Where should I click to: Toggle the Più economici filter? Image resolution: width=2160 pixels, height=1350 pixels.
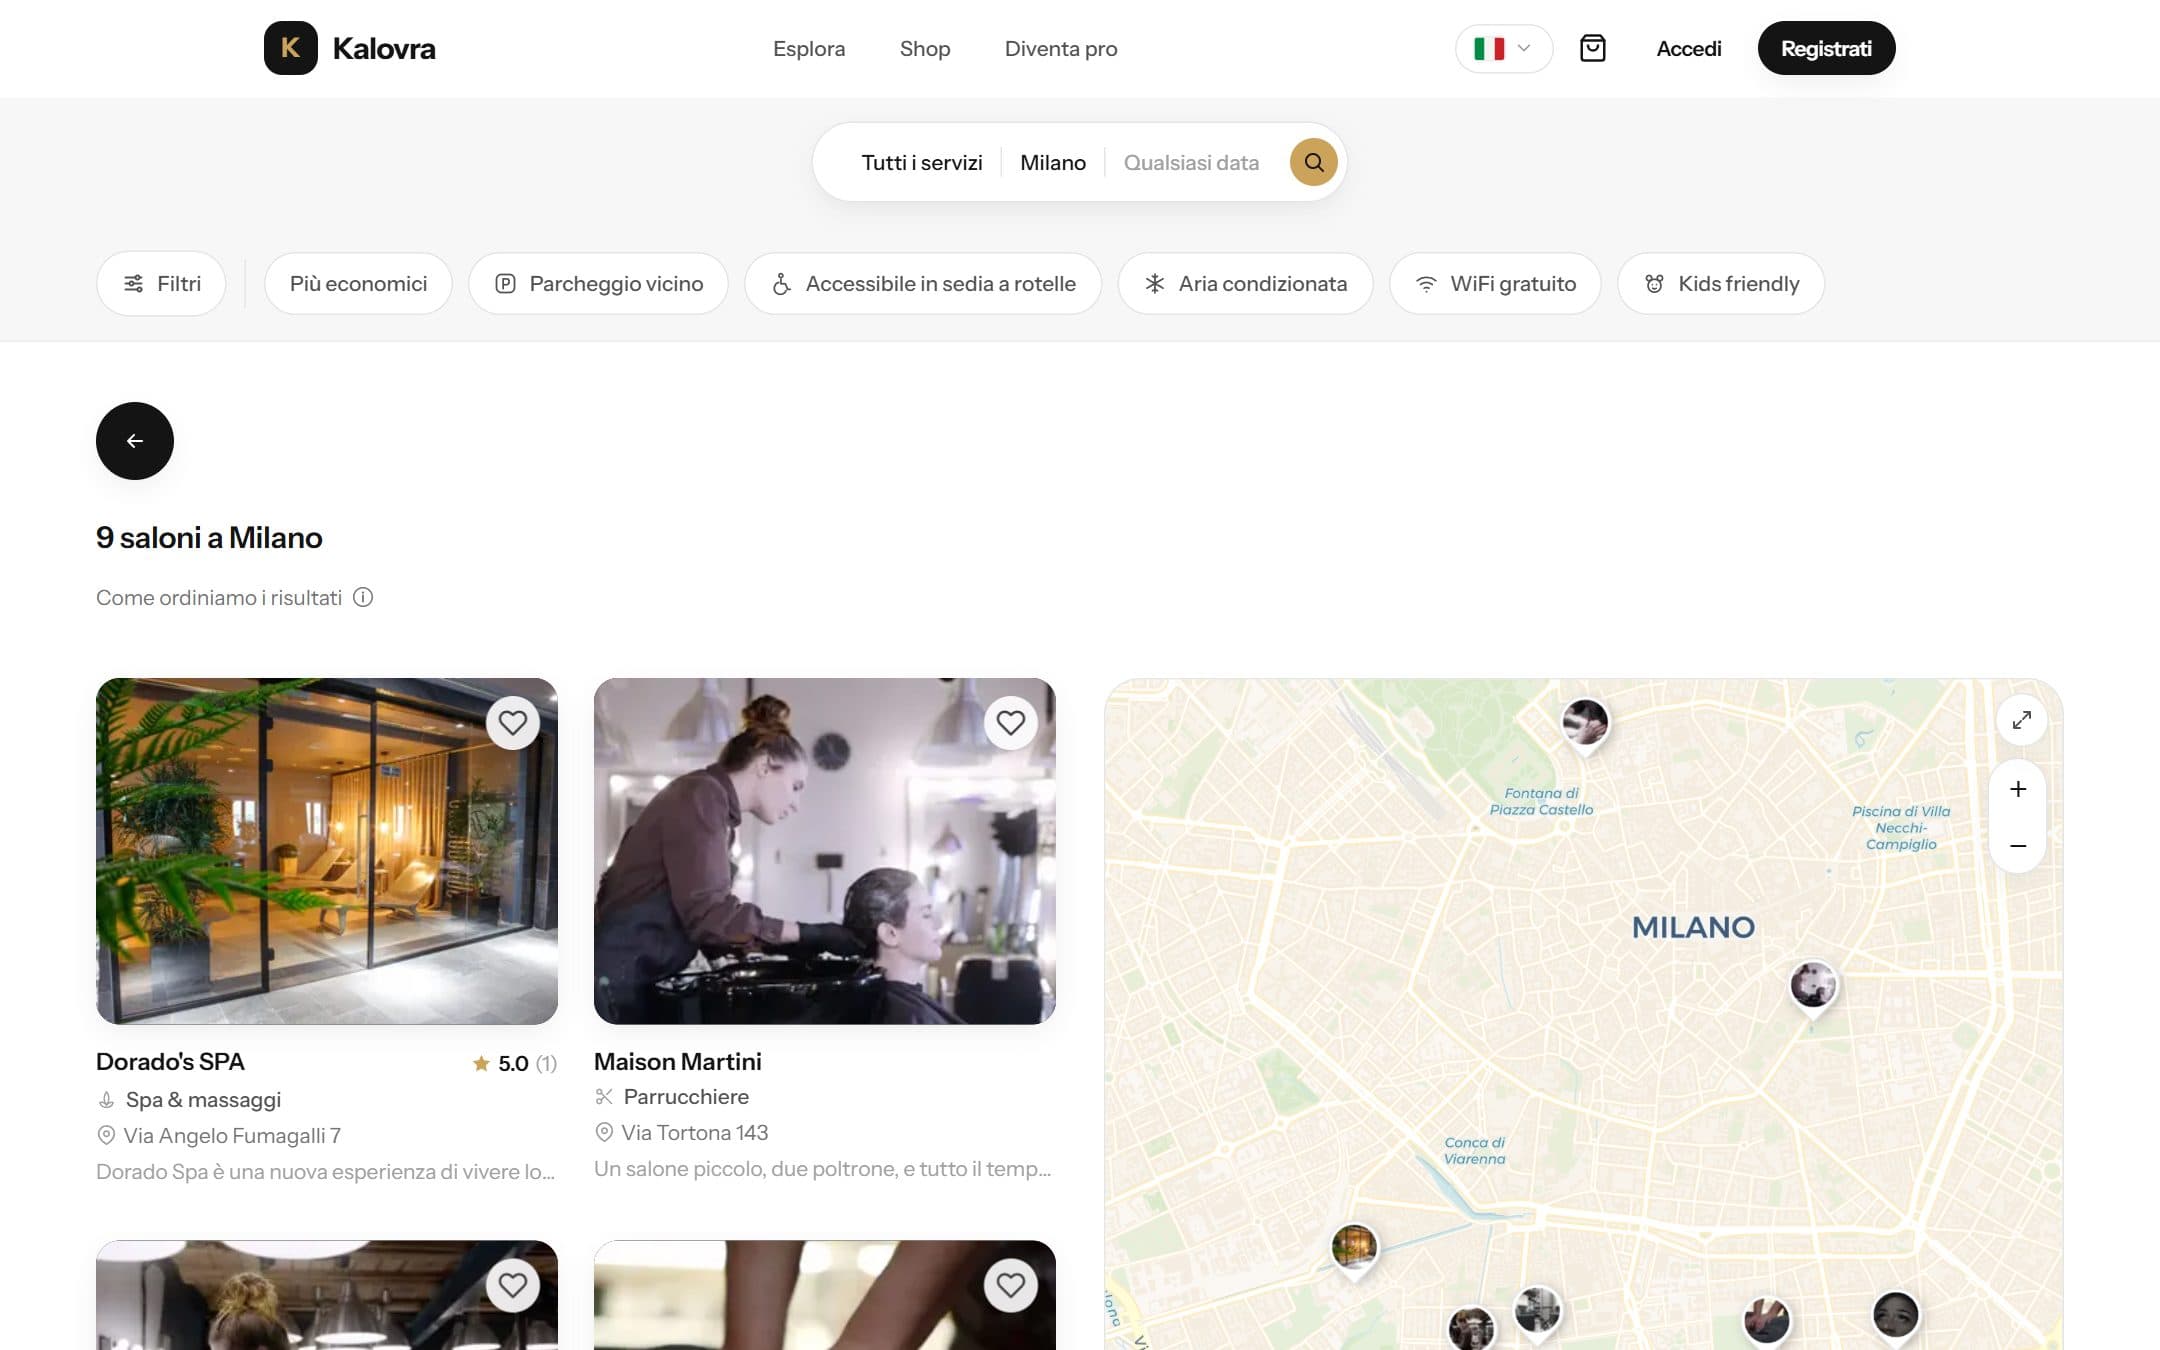(358, 284)
